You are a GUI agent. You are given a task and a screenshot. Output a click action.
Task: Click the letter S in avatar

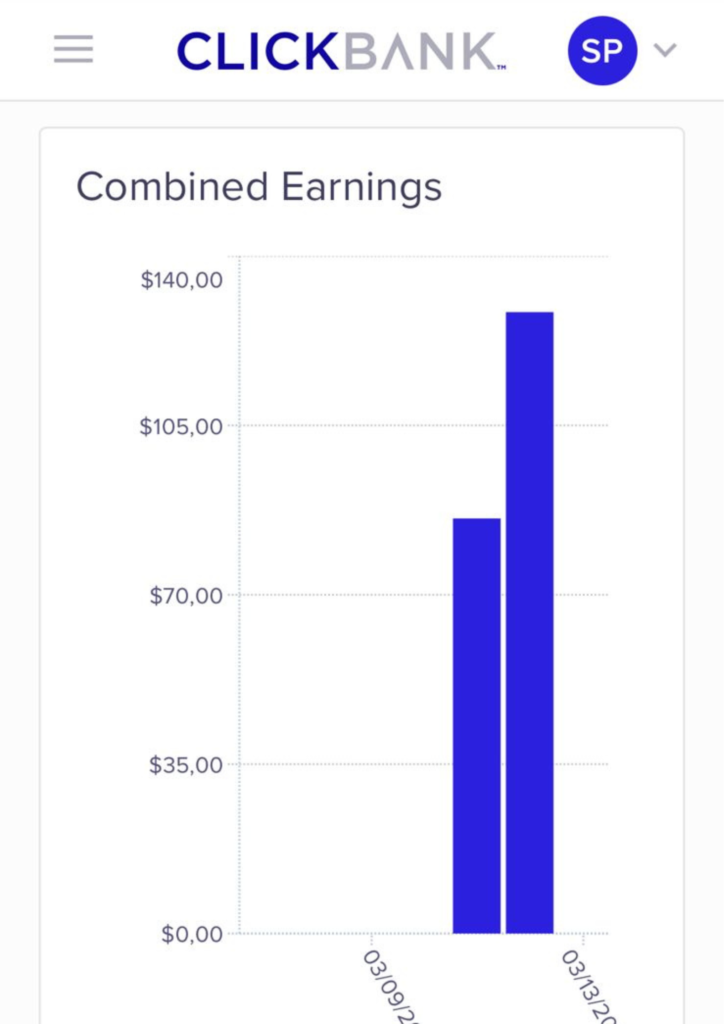(591, 50)
